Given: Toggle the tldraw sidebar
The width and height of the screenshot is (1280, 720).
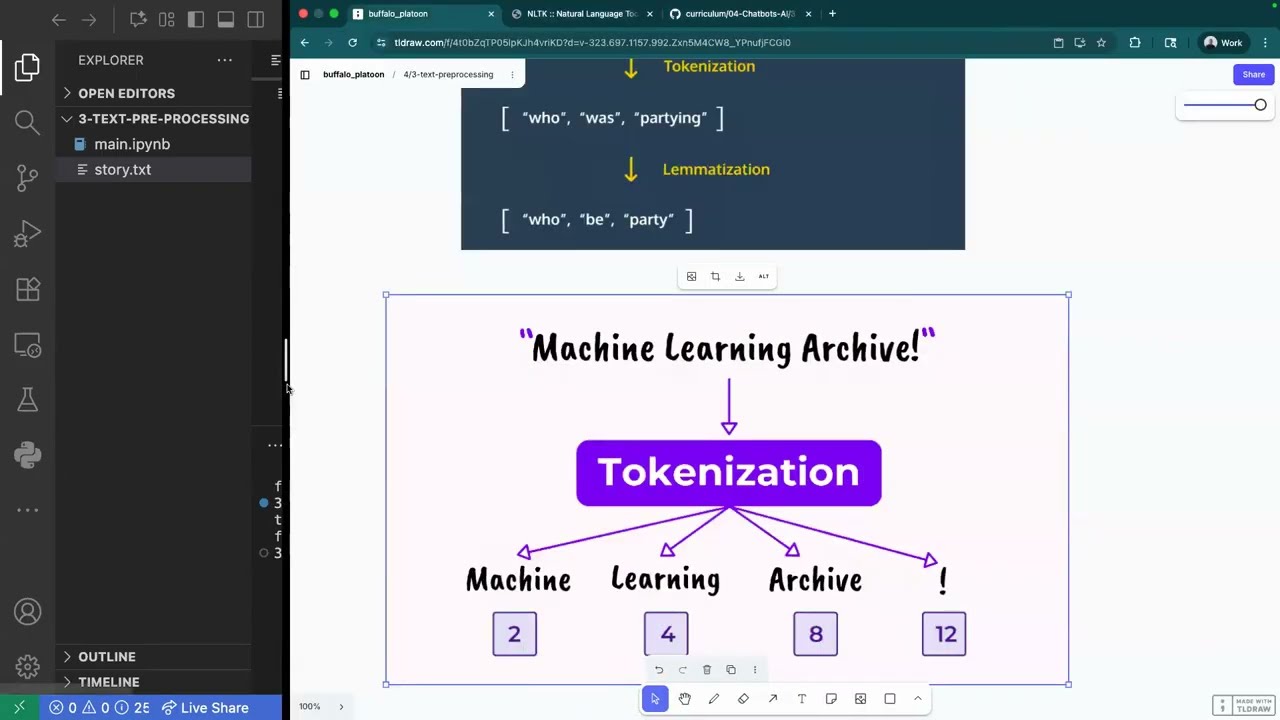Looking at the screenshot, I should point(305,74).
